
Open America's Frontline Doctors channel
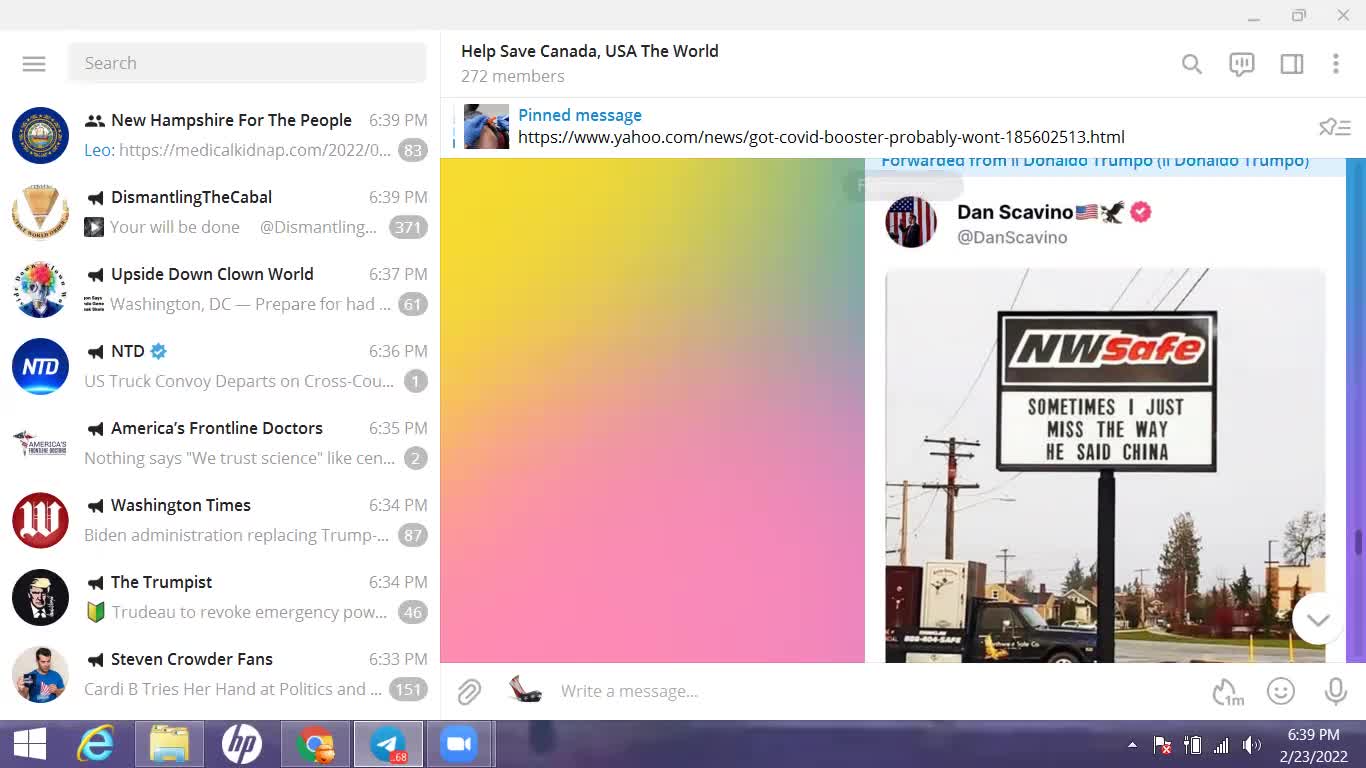[220, 443]
